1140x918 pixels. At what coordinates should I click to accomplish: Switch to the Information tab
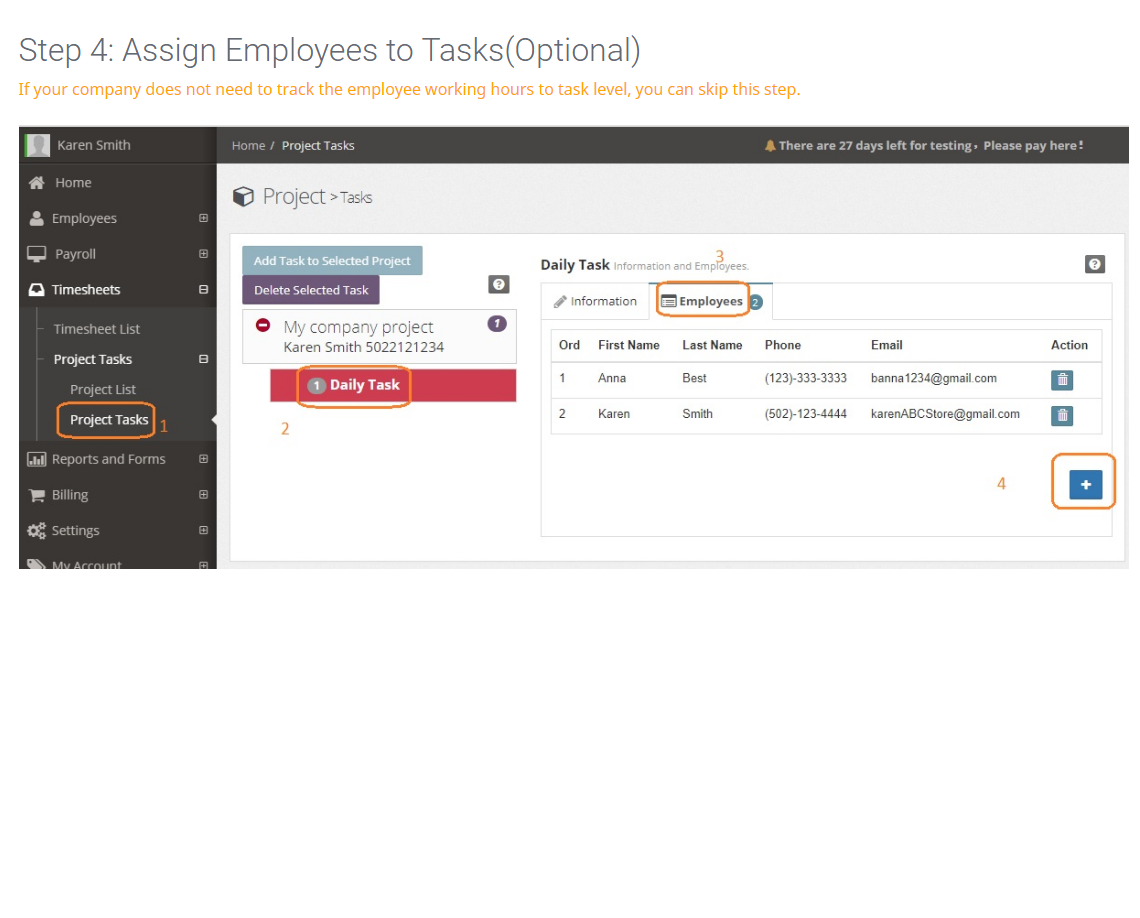point(595,301)
